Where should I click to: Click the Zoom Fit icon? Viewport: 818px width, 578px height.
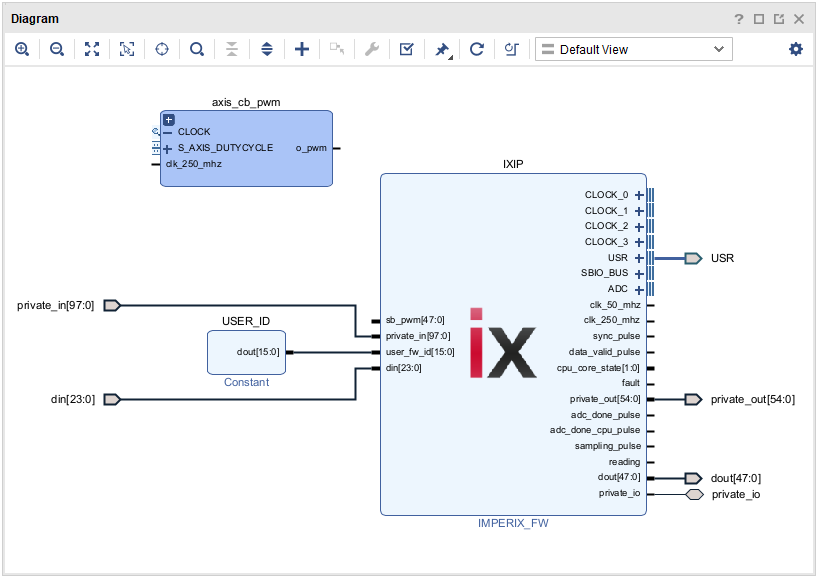point(92,49)
